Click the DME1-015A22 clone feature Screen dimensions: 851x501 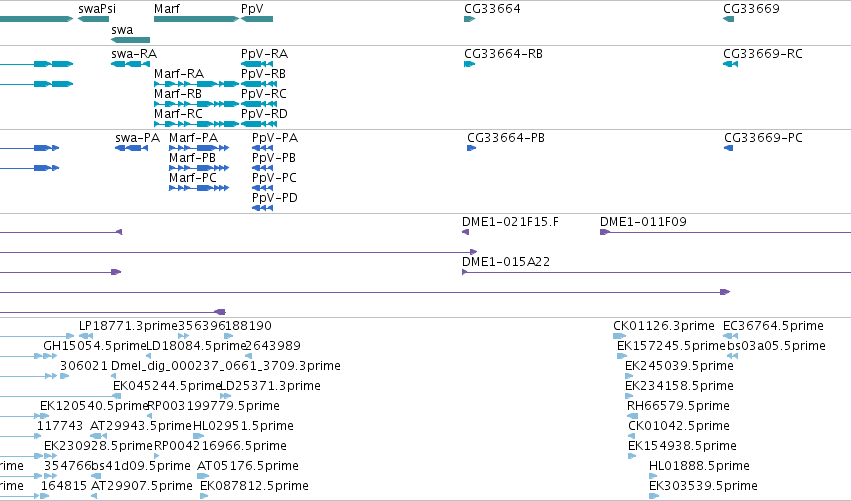[x=656, y=272]
